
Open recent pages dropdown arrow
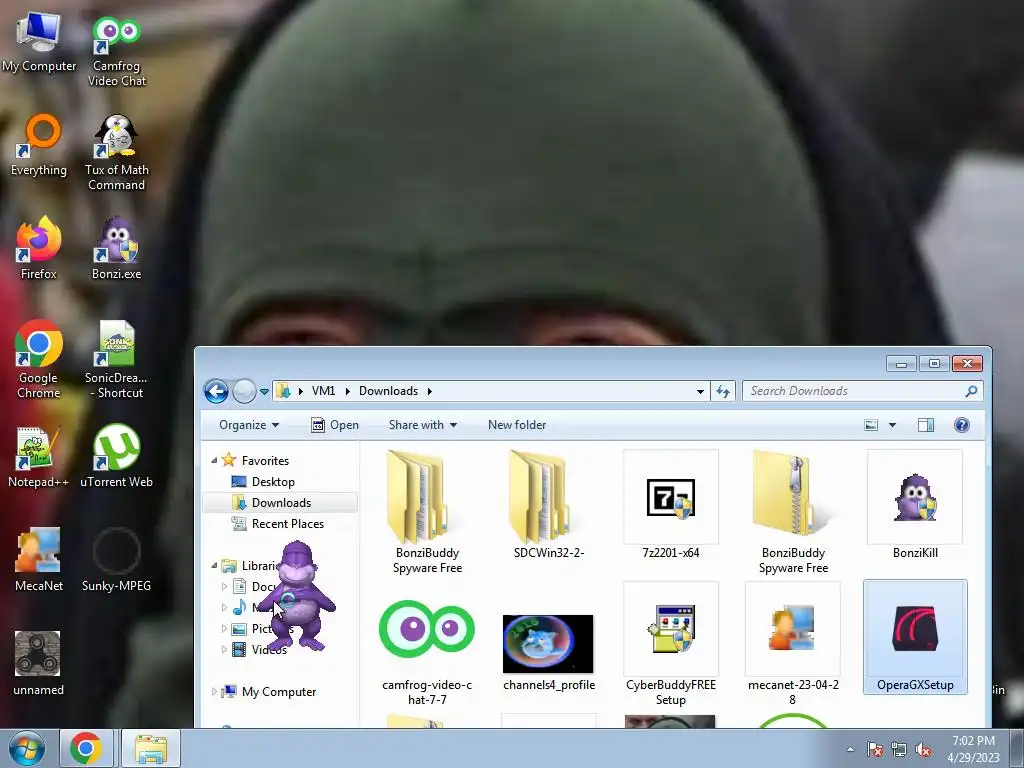tap(264, 392)
